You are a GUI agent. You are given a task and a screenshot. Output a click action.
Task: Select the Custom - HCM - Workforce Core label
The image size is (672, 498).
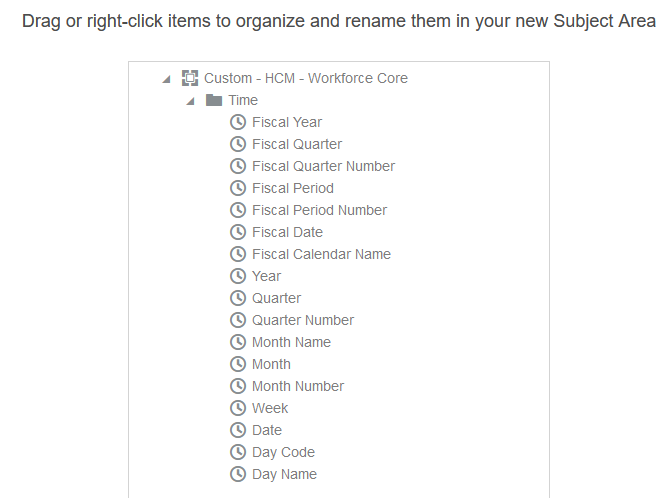coord(306,78)
